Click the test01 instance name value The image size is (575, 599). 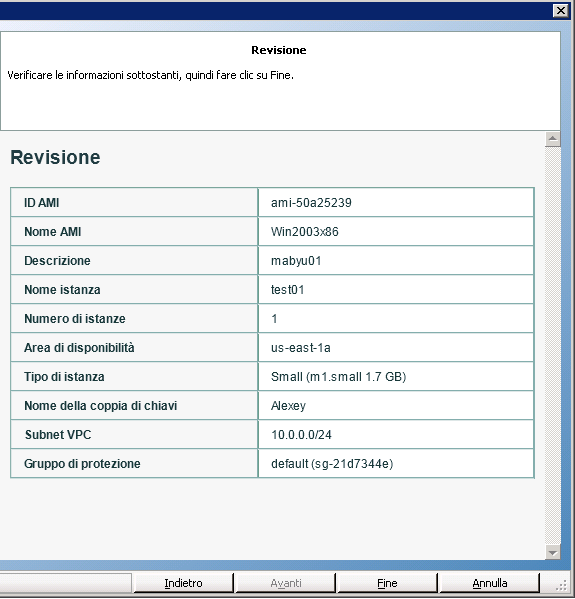pyautogui.click(x=287, y=290)
